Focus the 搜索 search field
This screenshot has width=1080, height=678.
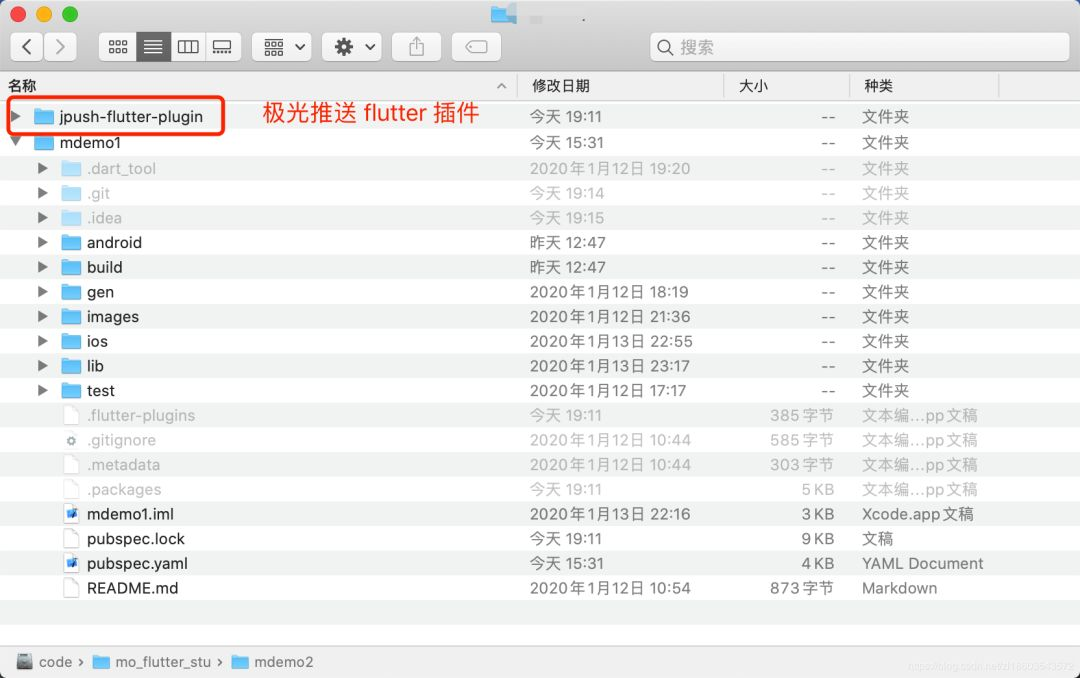[x=860, y=47]
